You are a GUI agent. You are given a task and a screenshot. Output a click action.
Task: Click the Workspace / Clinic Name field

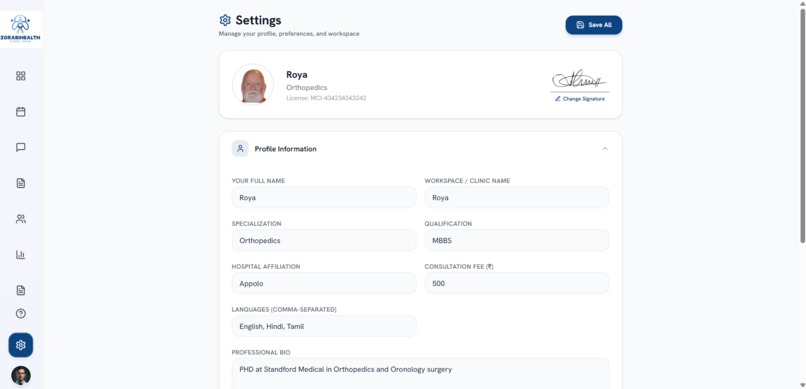coord(517,197)
